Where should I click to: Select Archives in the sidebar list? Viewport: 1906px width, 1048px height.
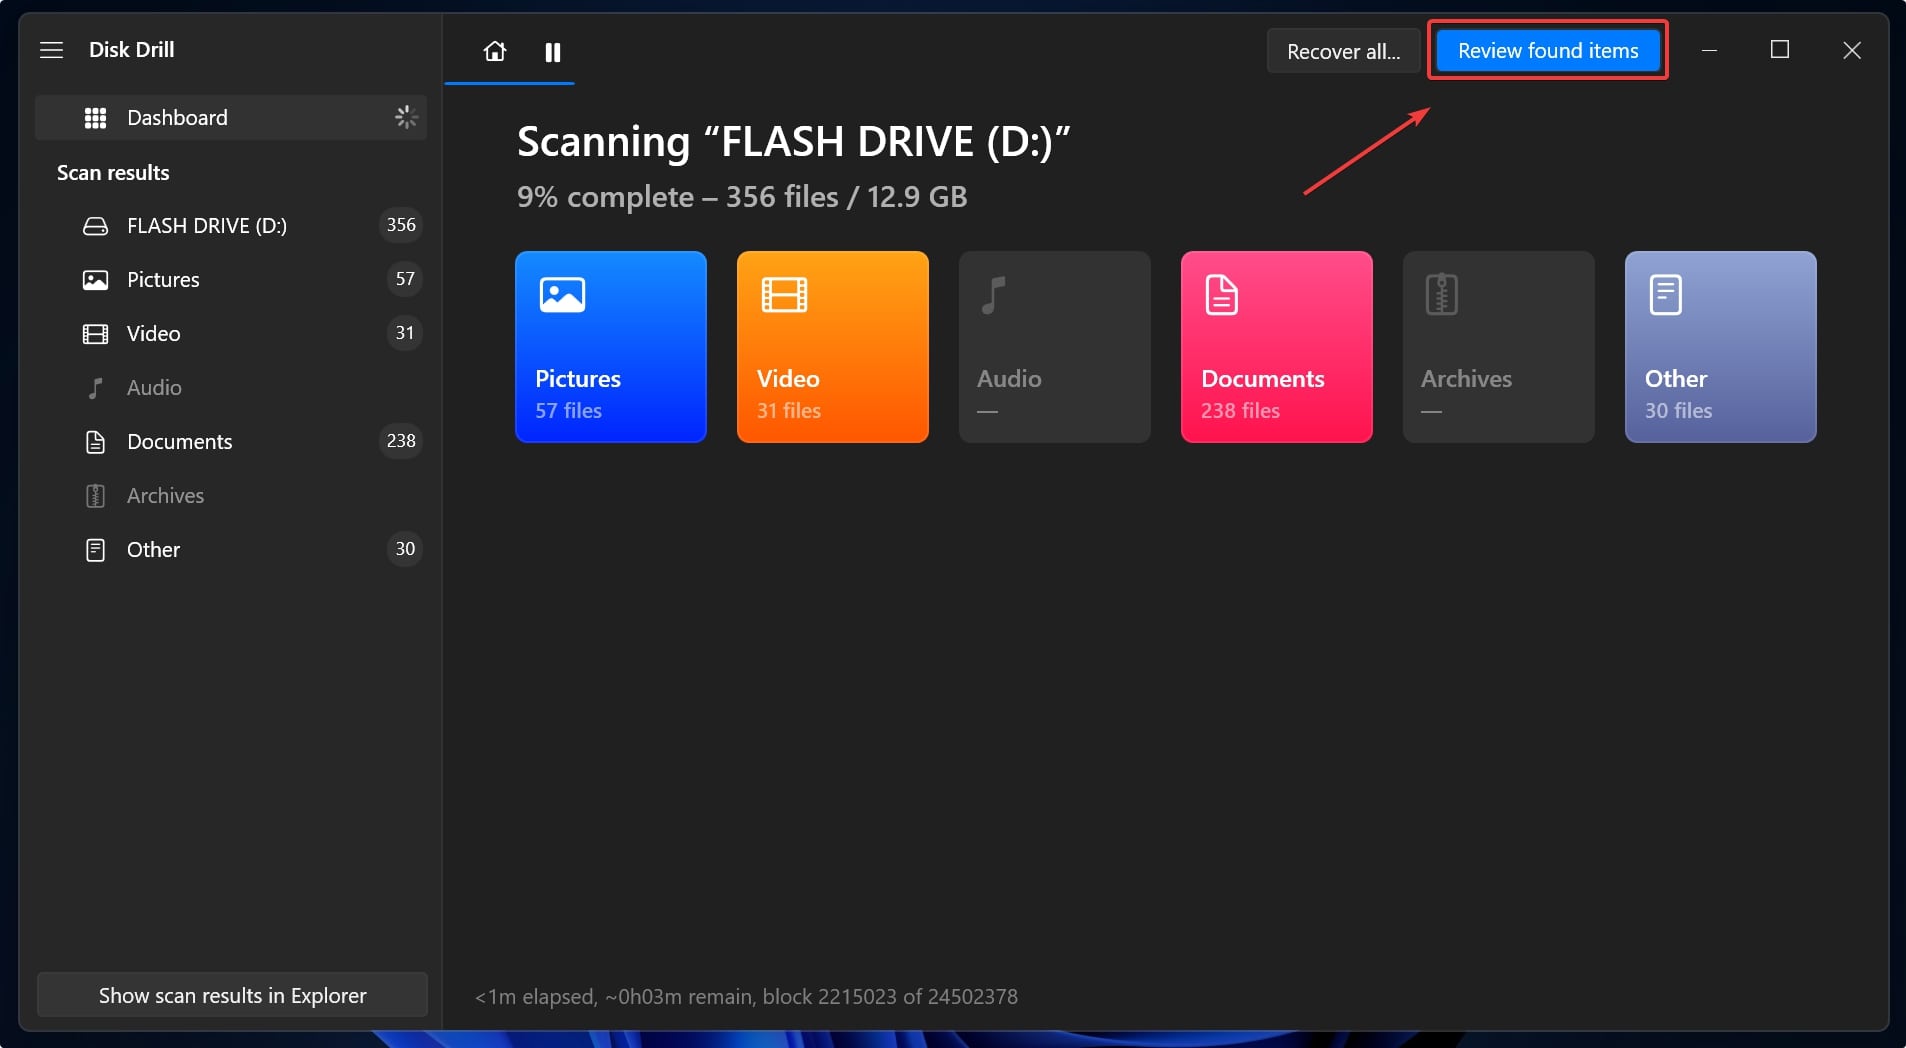pyautogui.click(x=231, y=496)
